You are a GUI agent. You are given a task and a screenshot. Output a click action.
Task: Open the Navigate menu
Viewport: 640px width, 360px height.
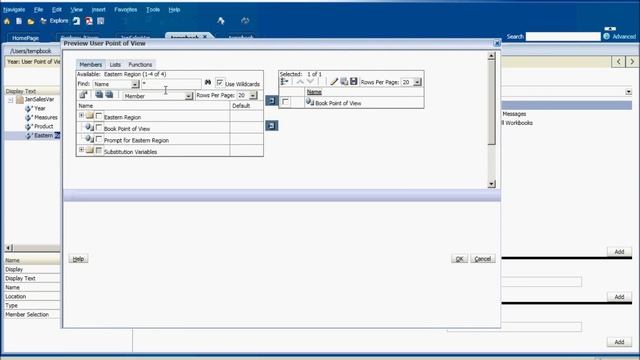pos(14,9)
